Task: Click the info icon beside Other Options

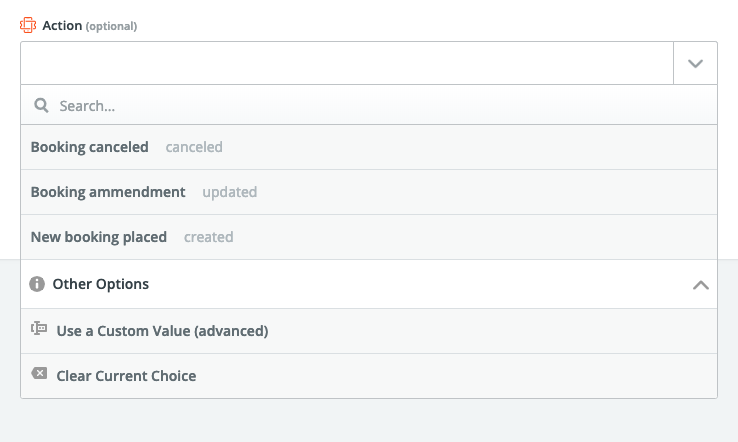Action: pos(37,284)
